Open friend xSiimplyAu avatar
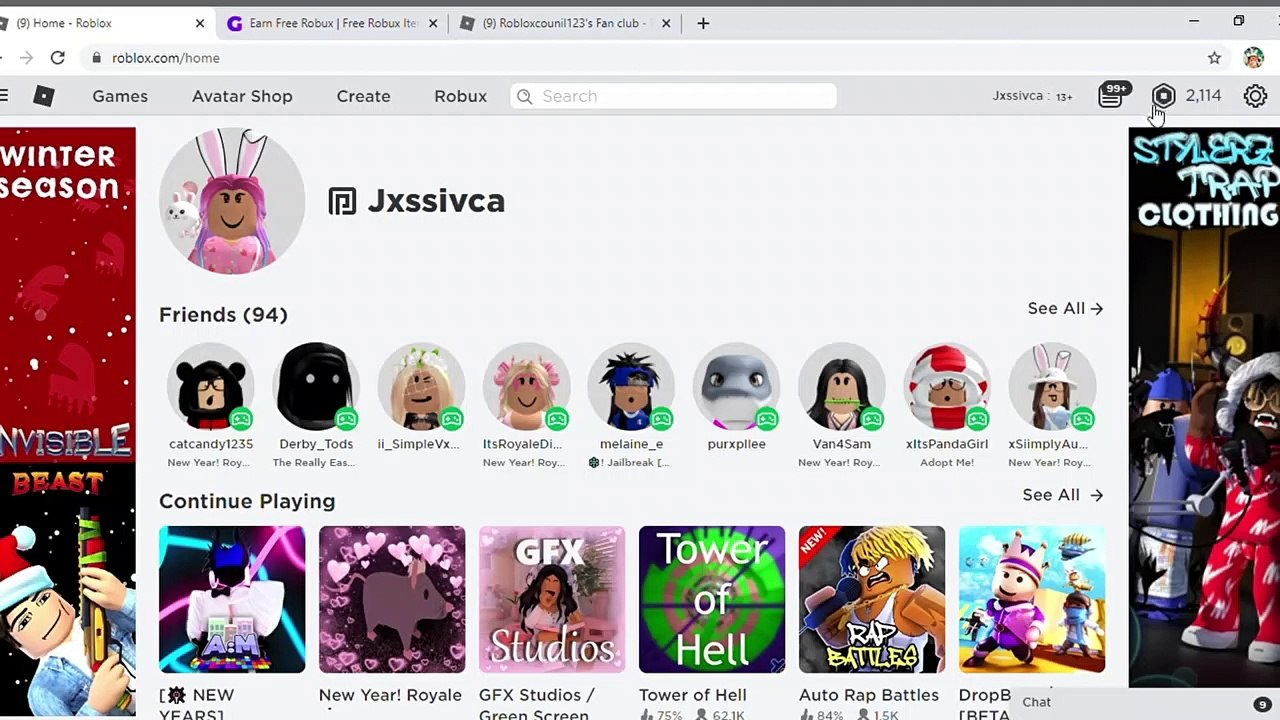 pos(1052,387)
